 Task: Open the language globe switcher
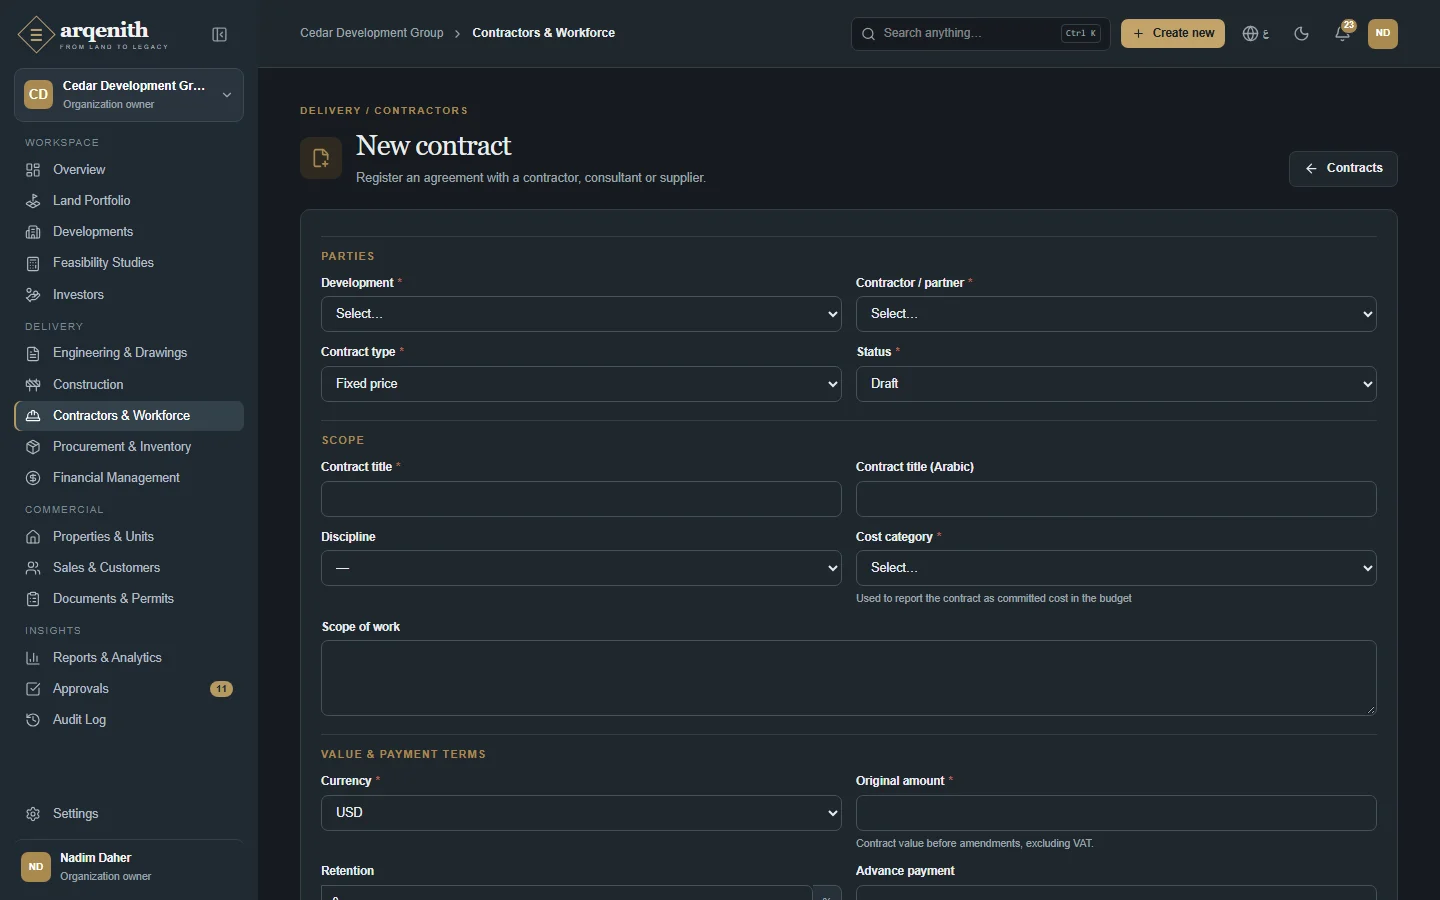pyautogui.click(x=1256, y=34)
